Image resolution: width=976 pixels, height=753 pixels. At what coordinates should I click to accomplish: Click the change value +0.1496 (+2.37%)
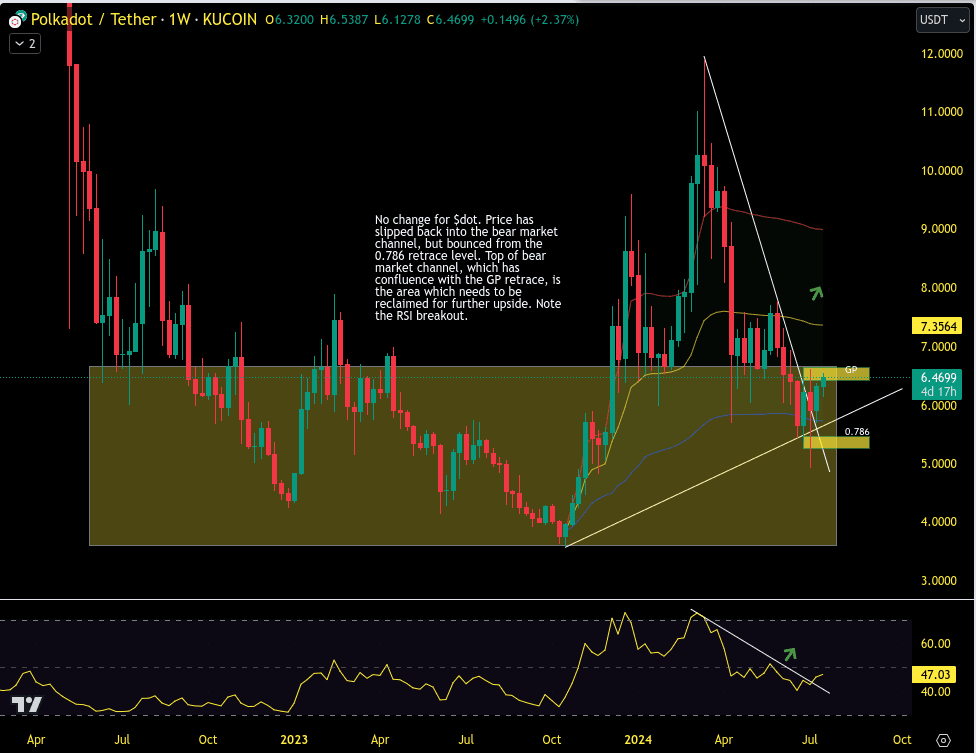click(x=529, y=20)
